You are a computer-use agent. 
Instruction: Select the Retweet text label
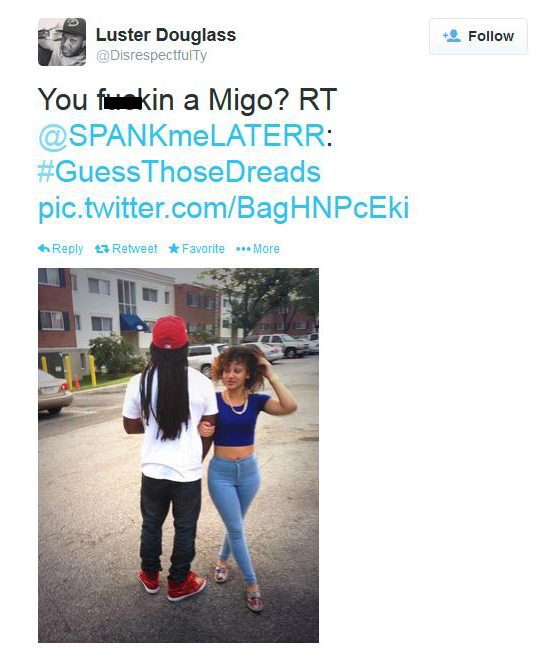[134, 249]
